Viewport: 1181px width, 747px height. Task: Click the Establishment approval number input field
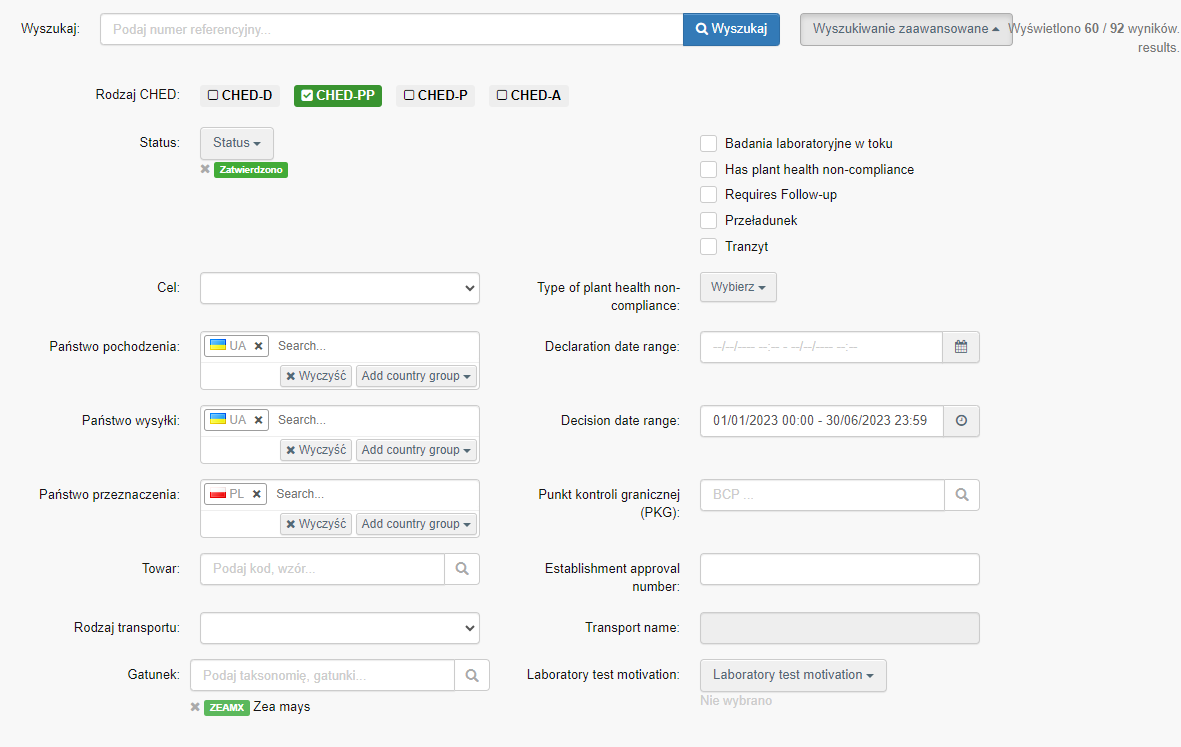839,569
